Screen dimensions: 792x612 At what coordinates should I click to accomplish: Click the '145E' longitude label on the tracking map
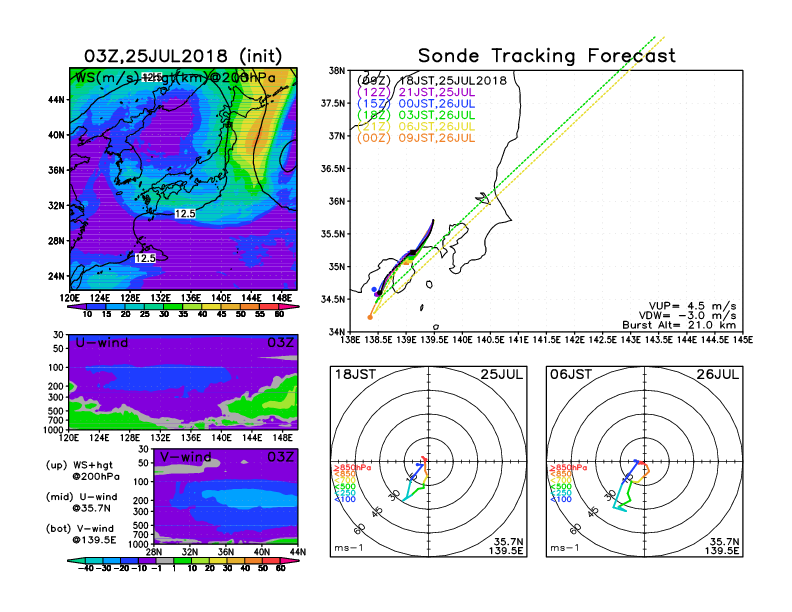point(743,340)
